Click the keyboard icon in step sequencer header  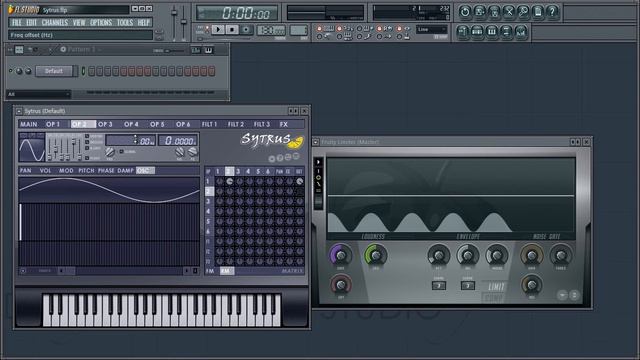click(209, 50)
